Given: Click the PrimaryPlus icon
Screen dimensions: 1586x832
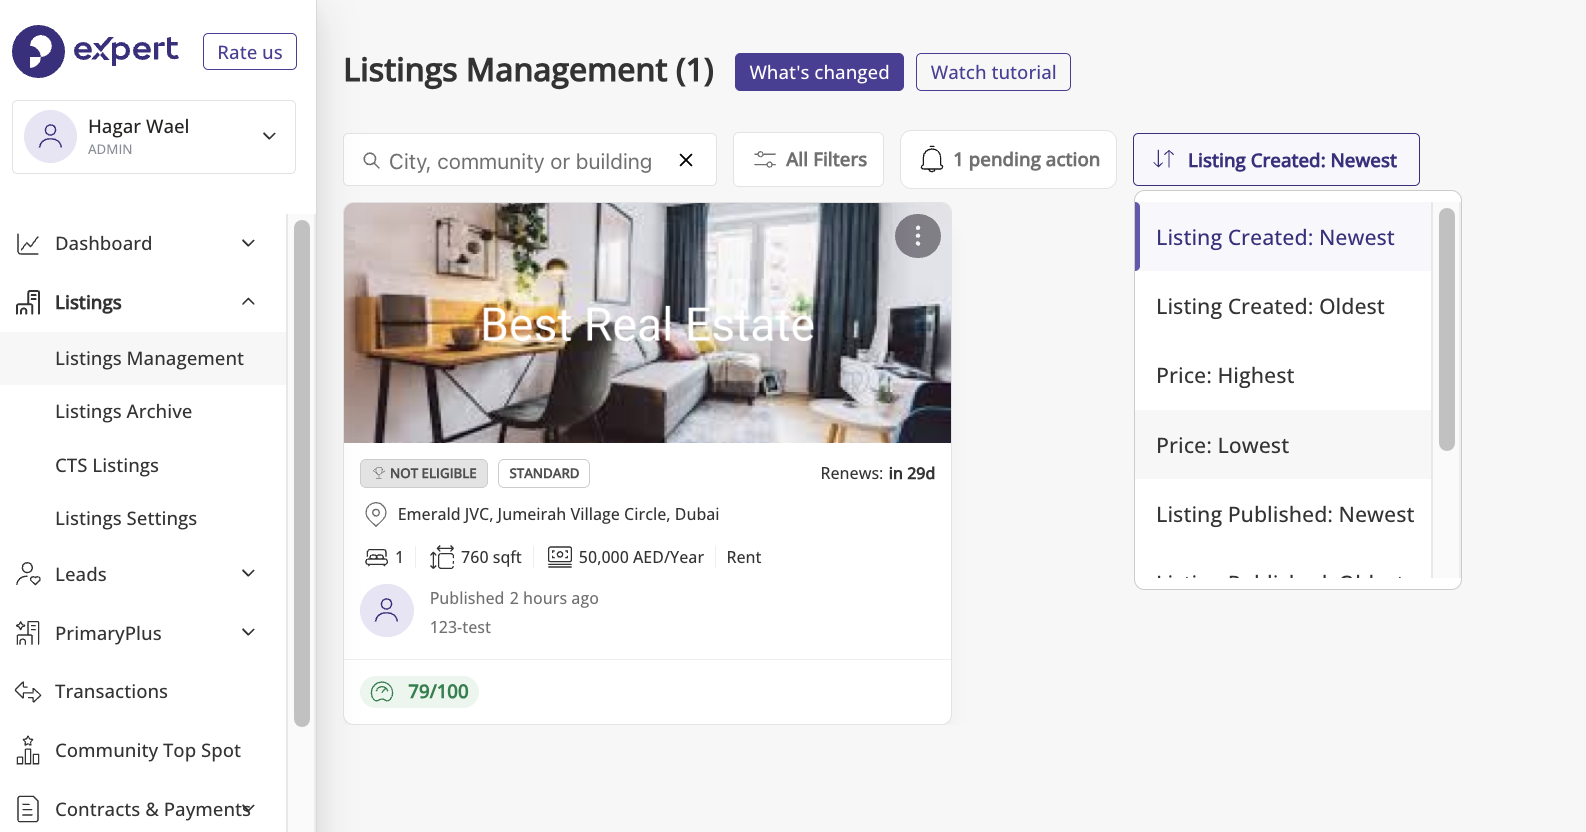Looking at the screenshot, I should (x=28, y=633).
